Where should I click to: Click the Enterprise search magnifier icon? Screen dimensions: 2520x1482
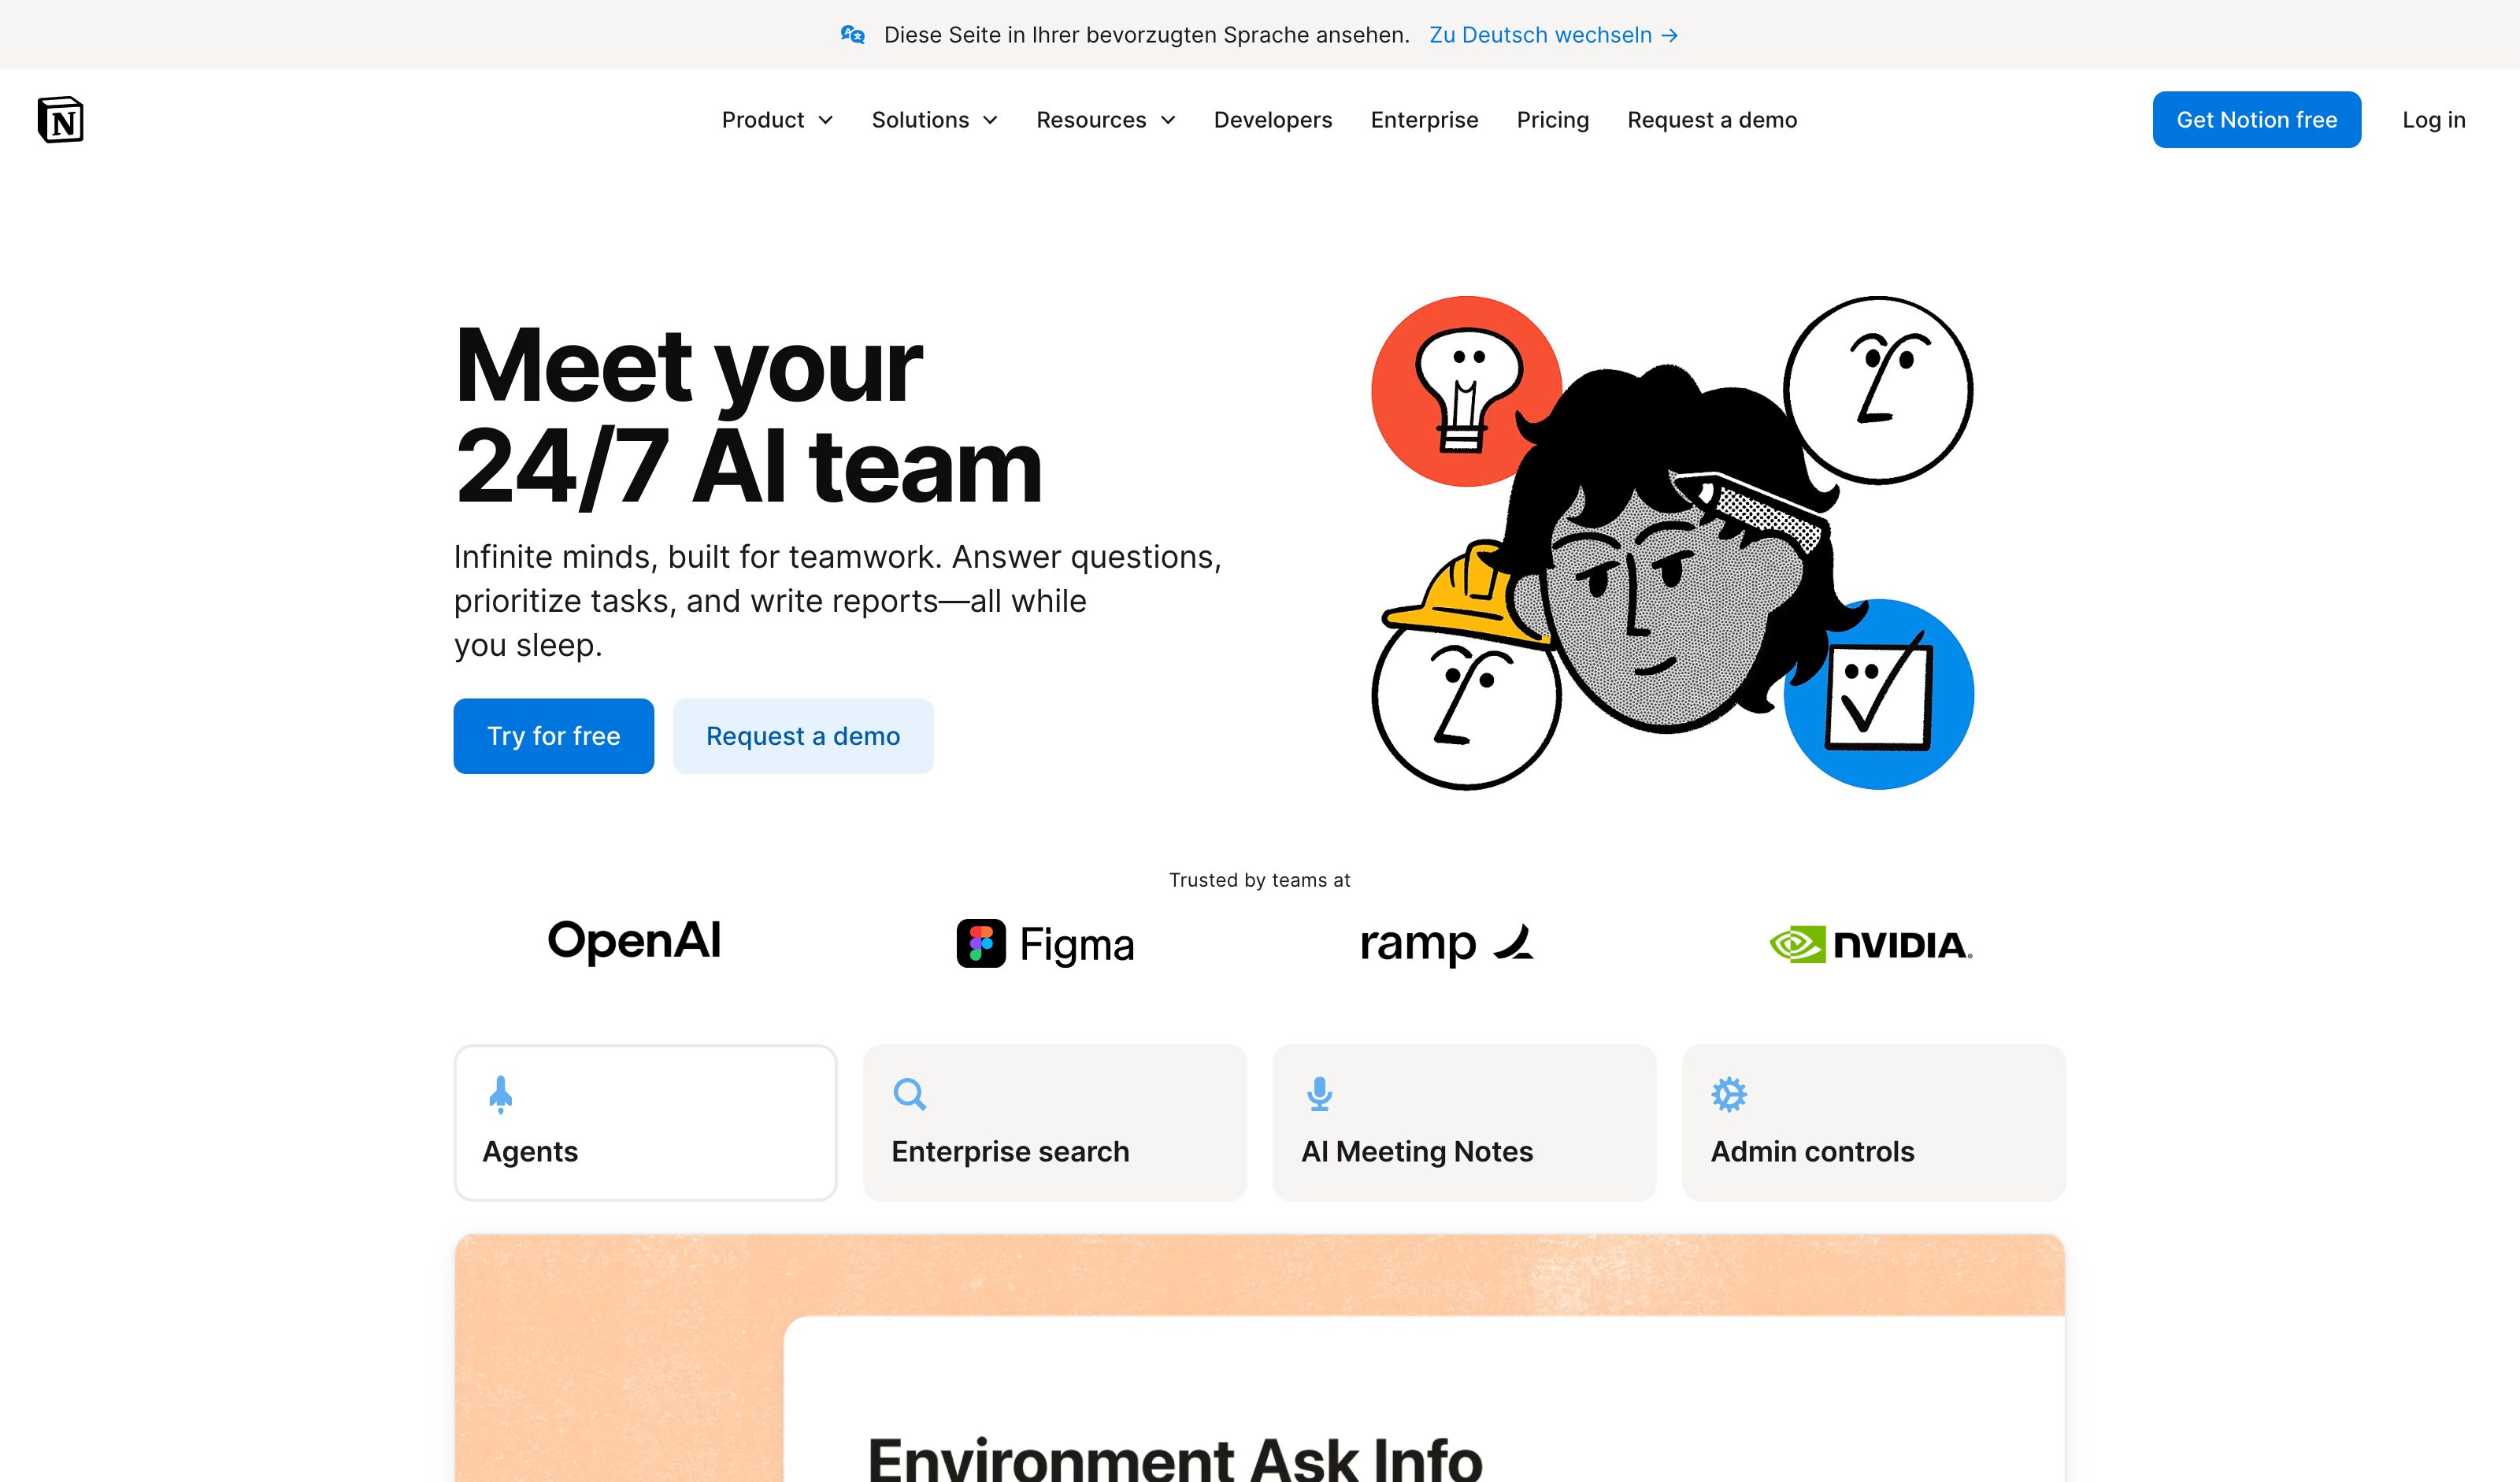909,1094
